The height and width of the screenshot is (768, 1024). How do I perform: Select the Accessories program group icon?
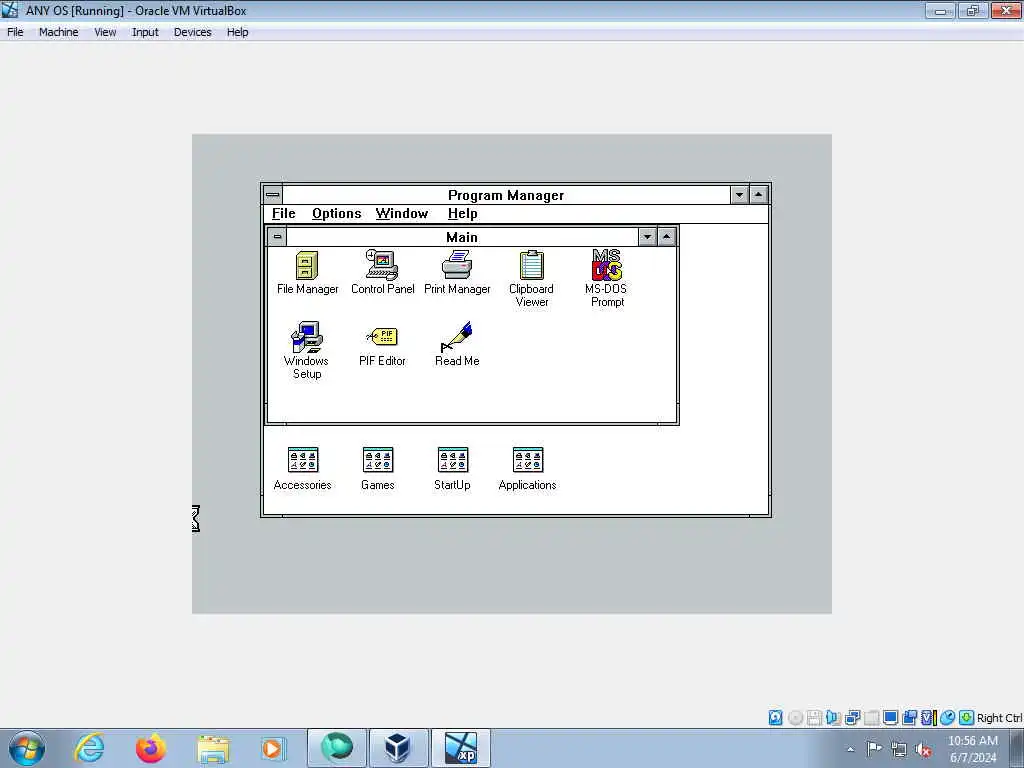tap(302, 469)
